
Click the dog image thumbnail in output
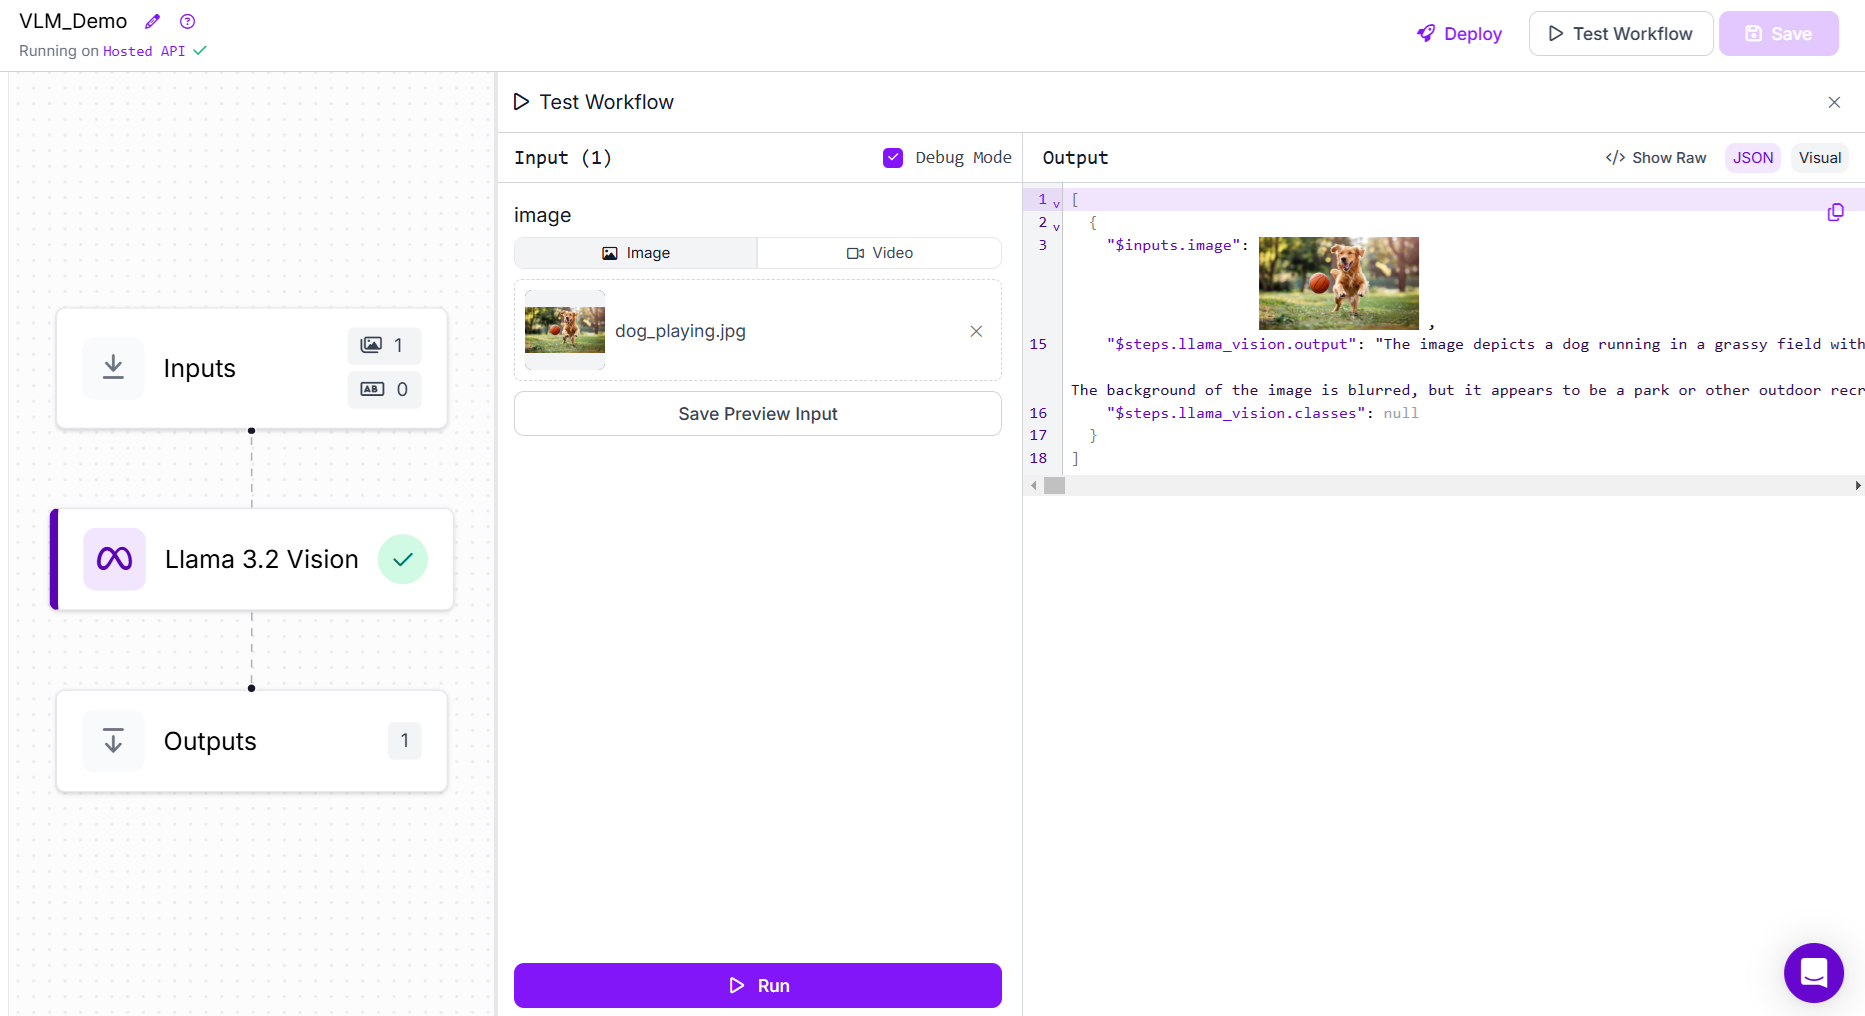(x=1338, y=283)
